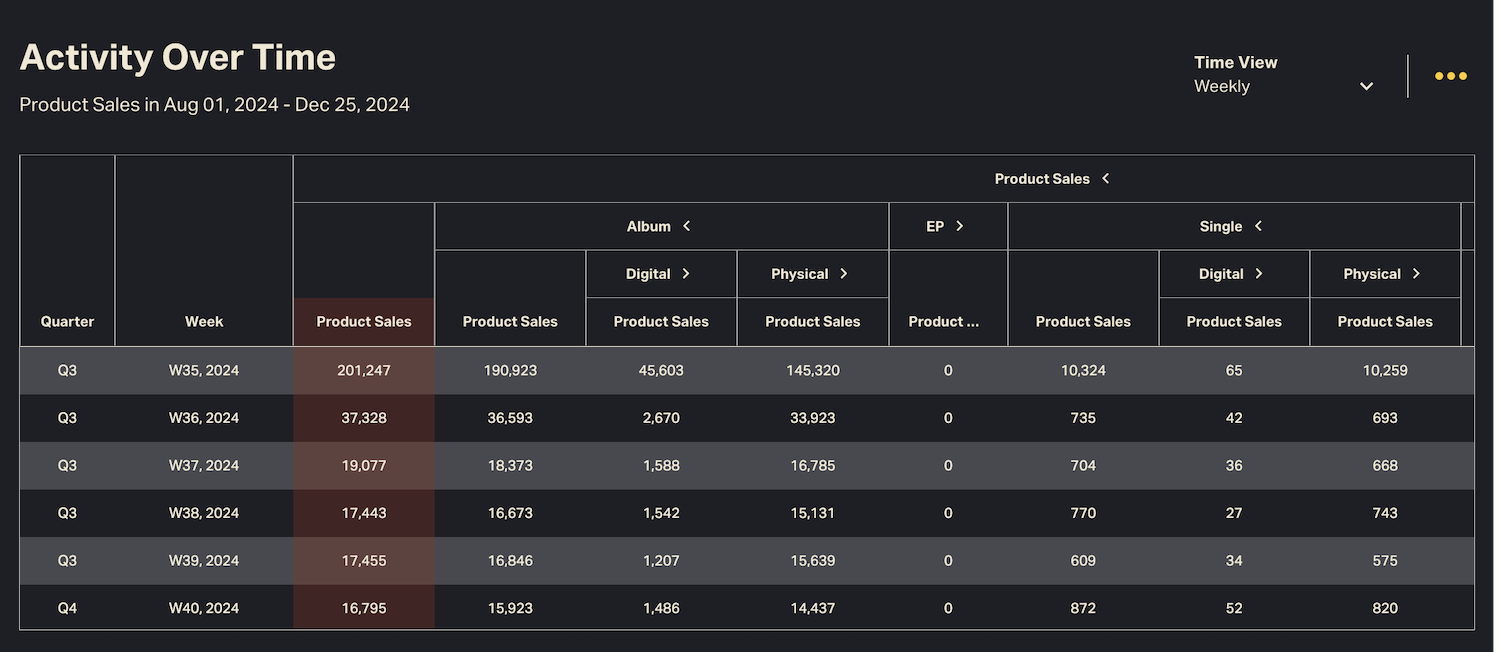Expand the Single Digital sub-column
The width and height of the screenshot is (1500, 652).
coord(1258,274)
